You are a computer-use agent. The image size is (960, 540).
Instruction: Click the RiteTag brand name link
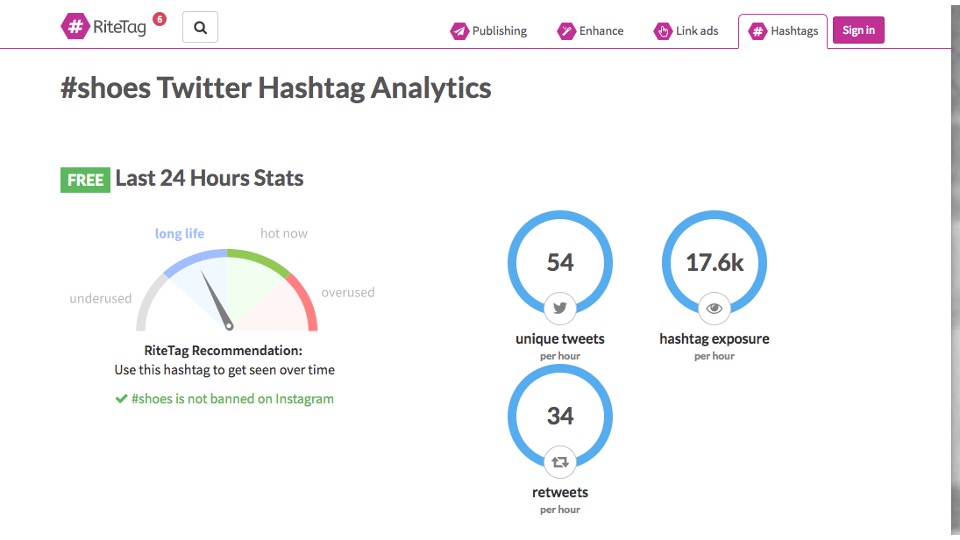tap(120, 28)
